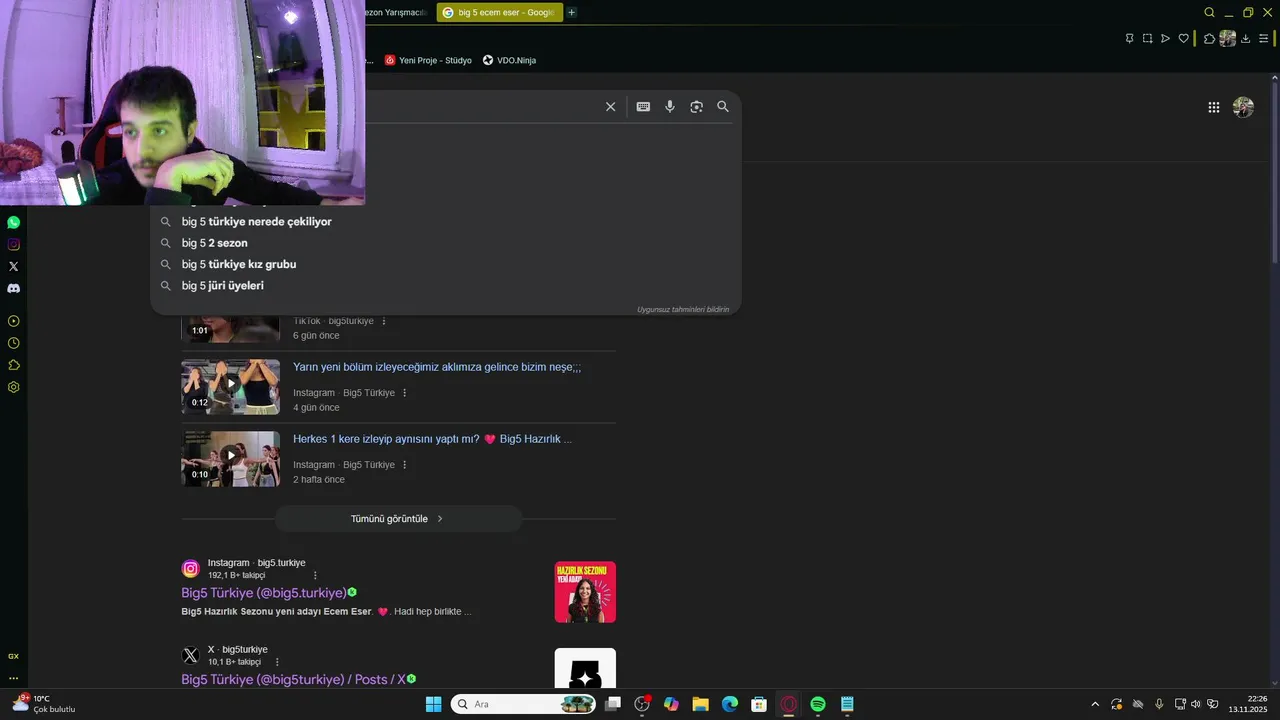The height and width of the screenshot is (720, 1280).
Task: Bookmark the page with the heart icon
Action: coord(1184,38)
